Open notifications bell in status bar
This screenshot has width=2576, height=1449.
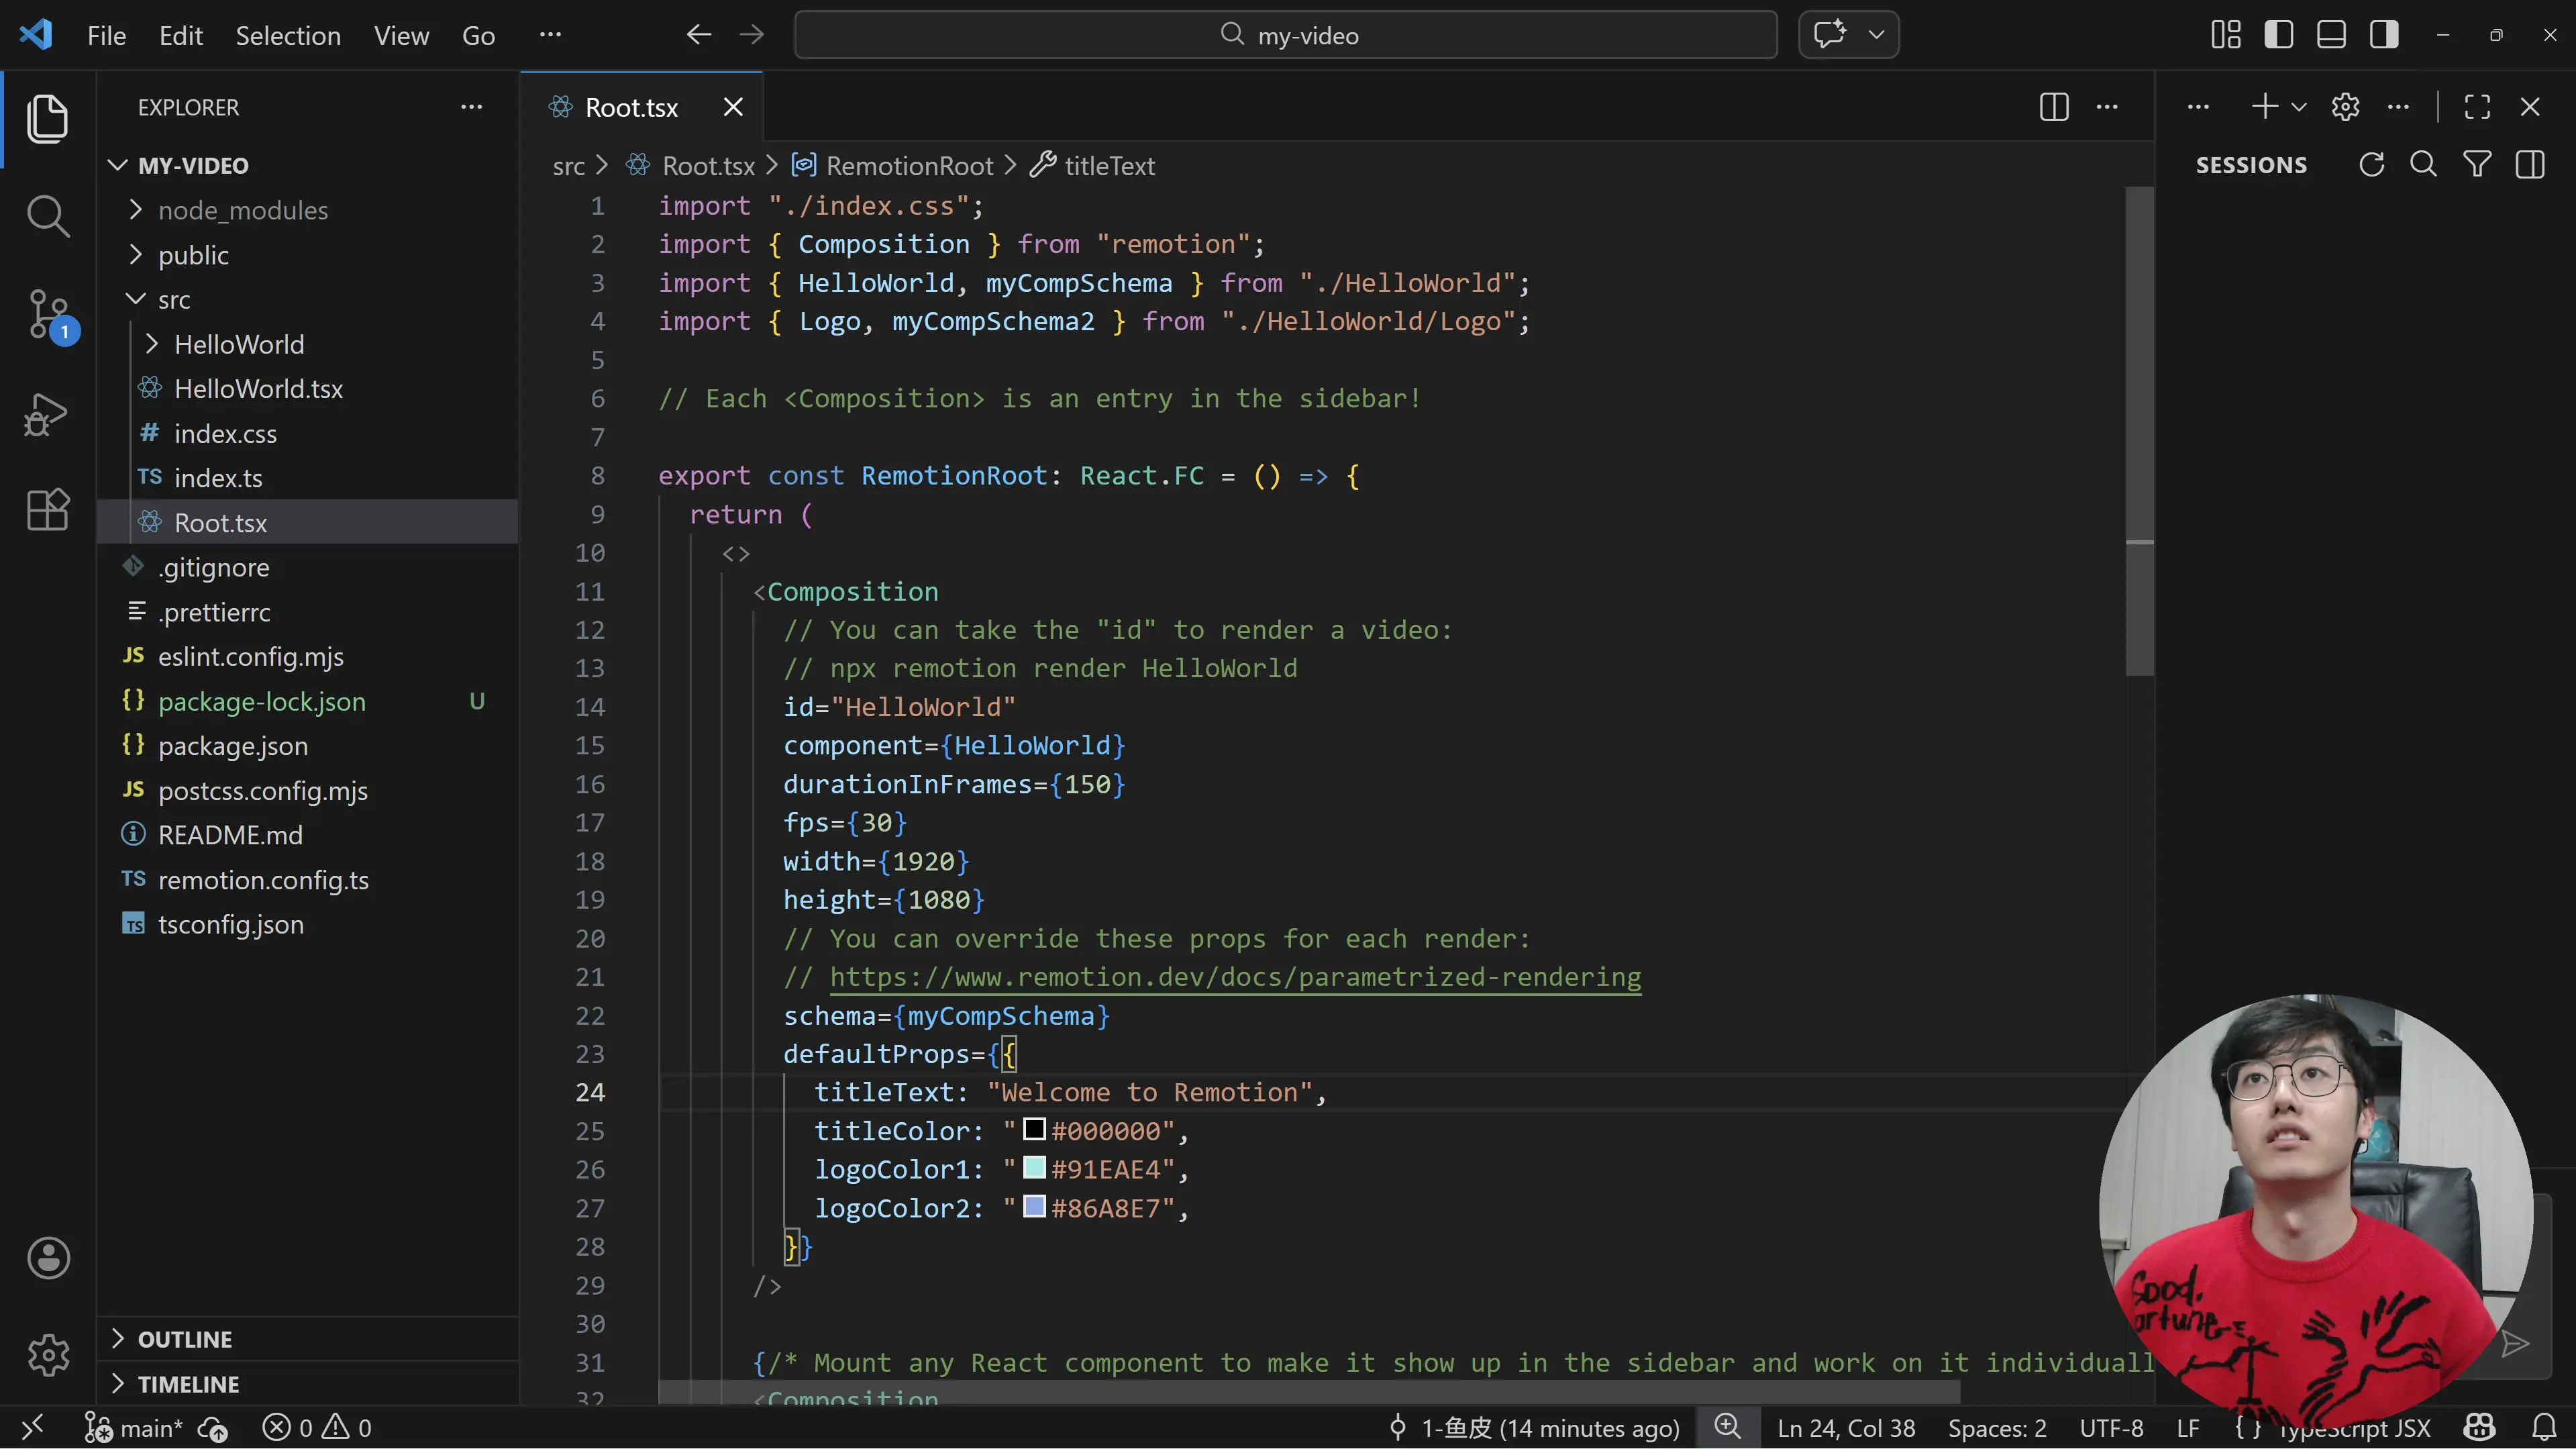(2544, 1427)
